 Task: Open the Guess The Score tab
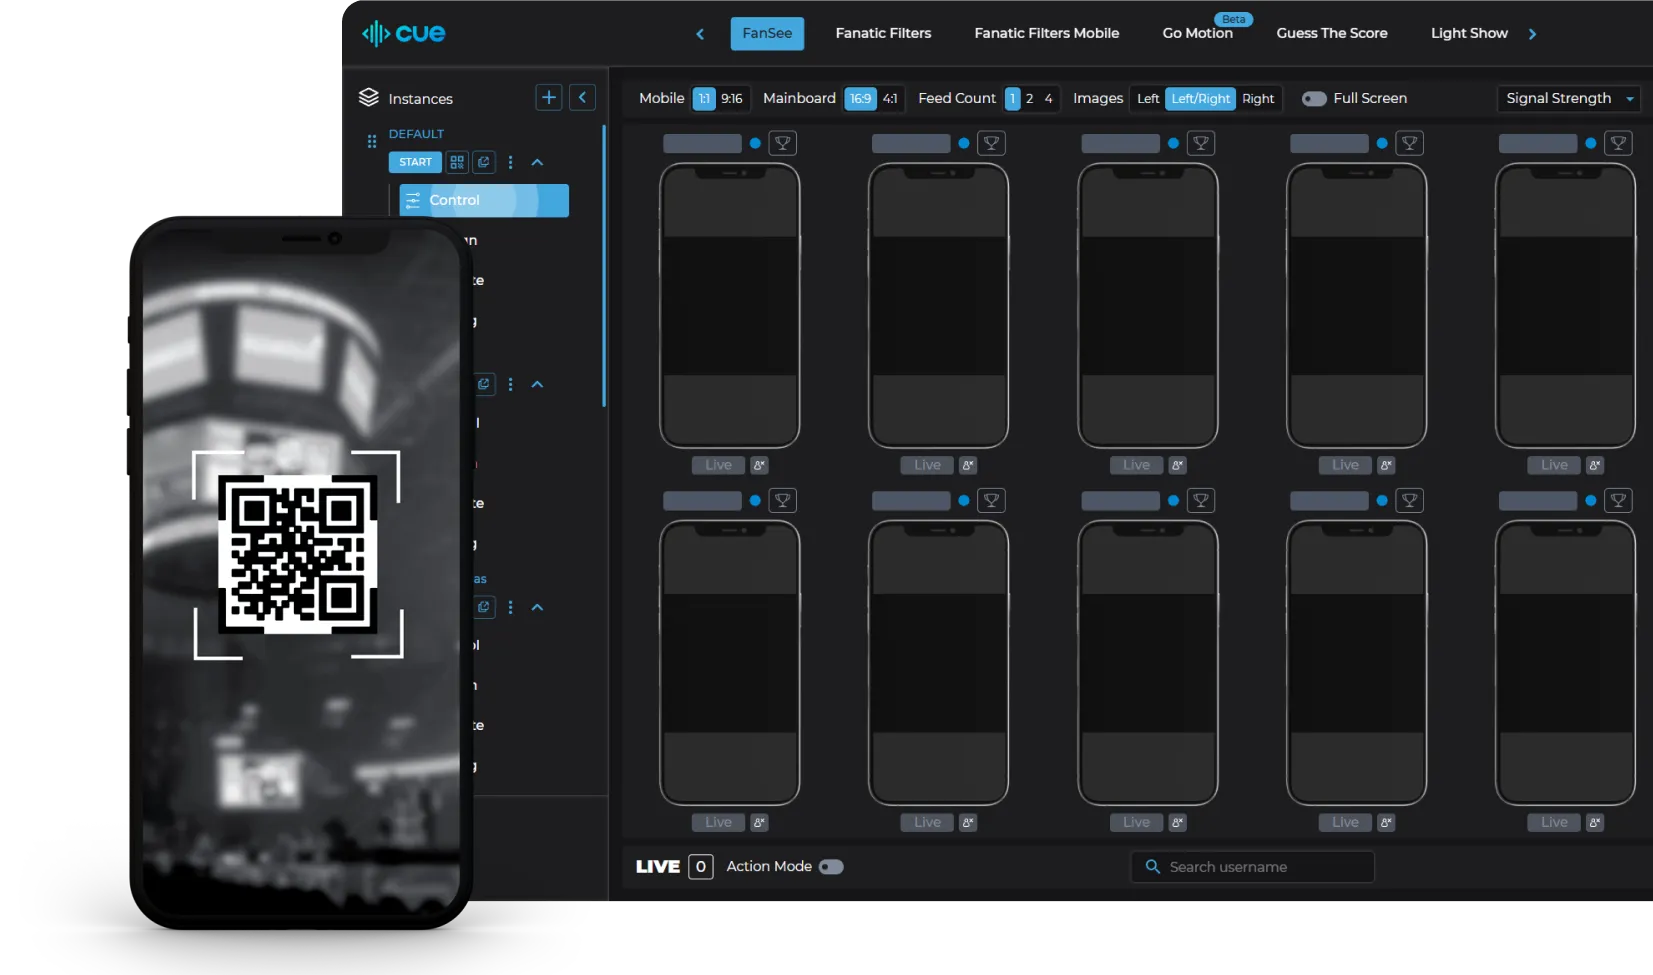click(x=1332, y=33)
